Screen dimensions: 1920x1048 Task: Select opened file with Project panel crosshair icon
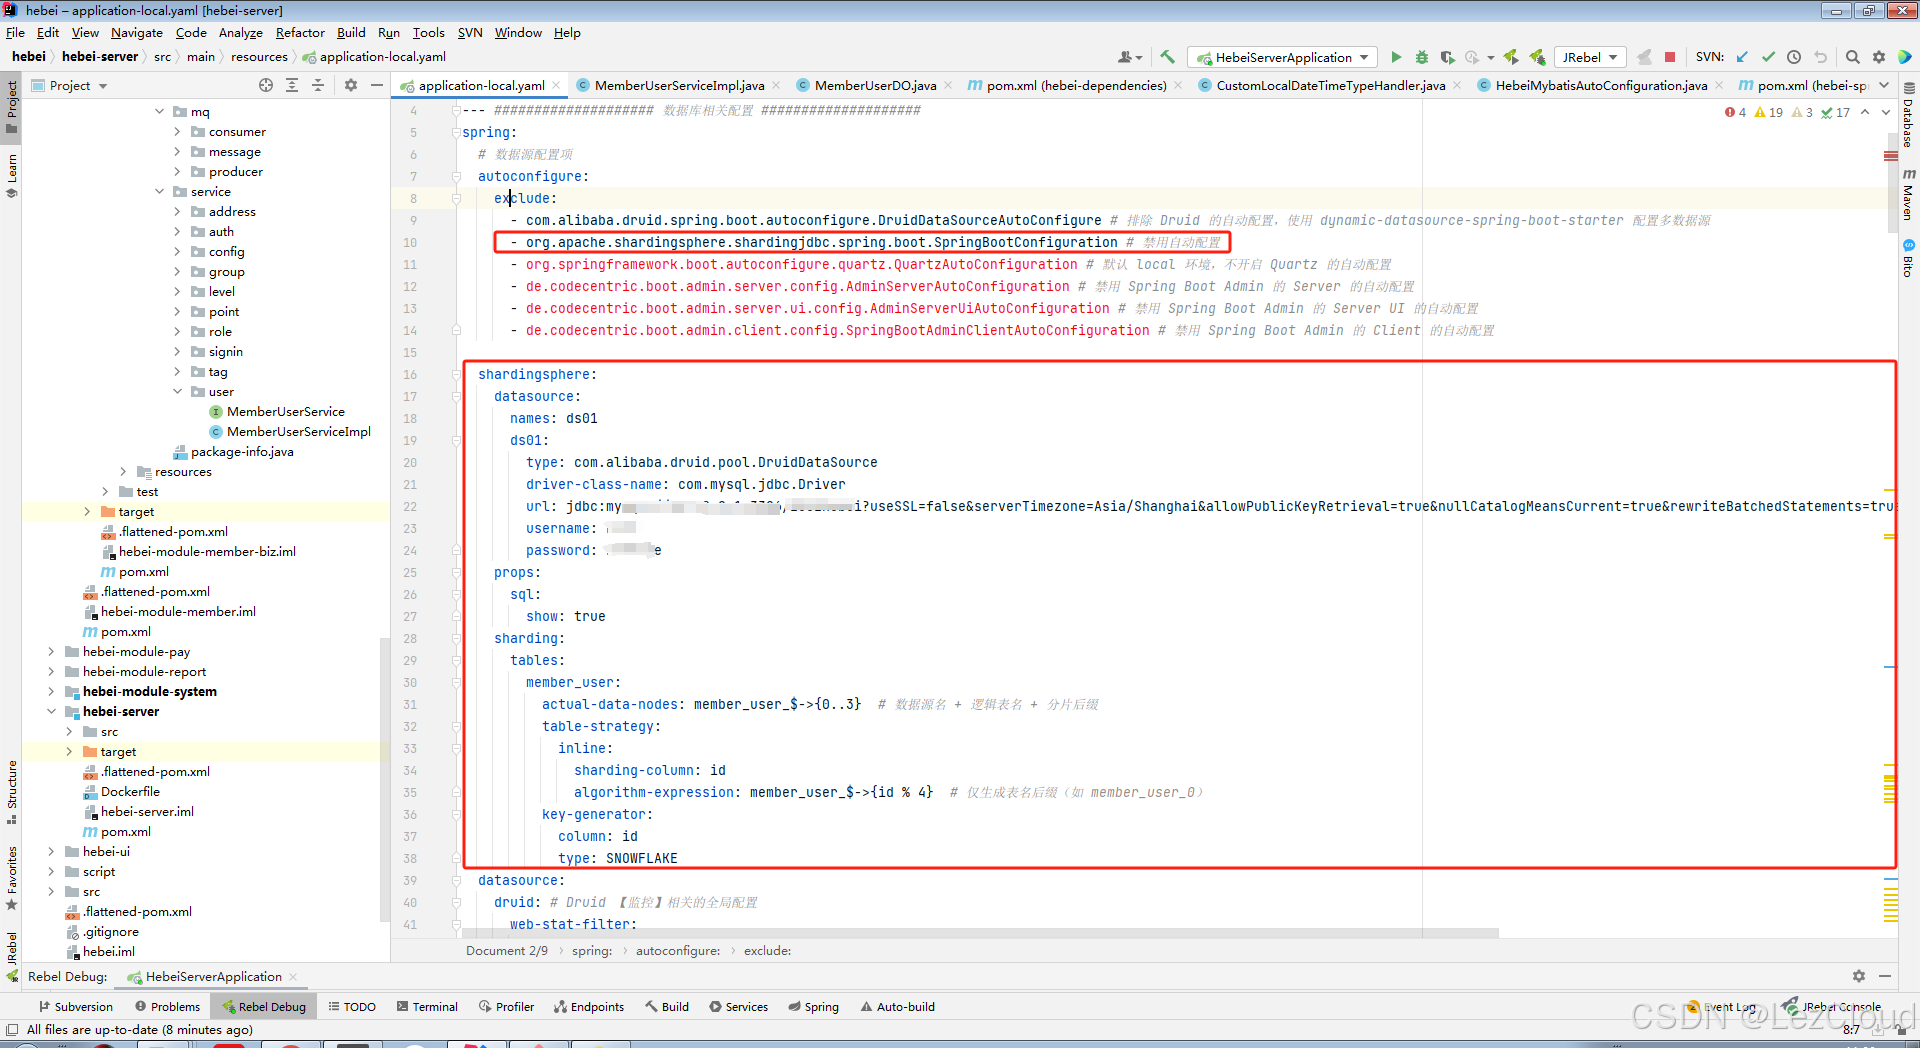(x=265, y=85)
